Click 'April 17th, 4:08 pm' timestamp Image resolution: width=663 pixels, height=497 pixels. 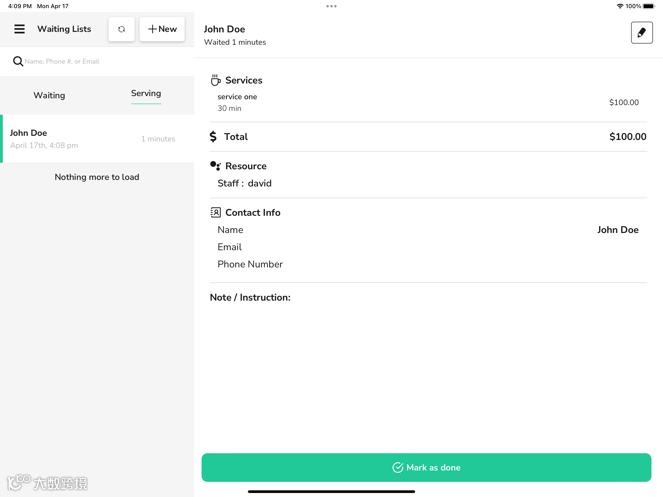(x=44, y=146)
